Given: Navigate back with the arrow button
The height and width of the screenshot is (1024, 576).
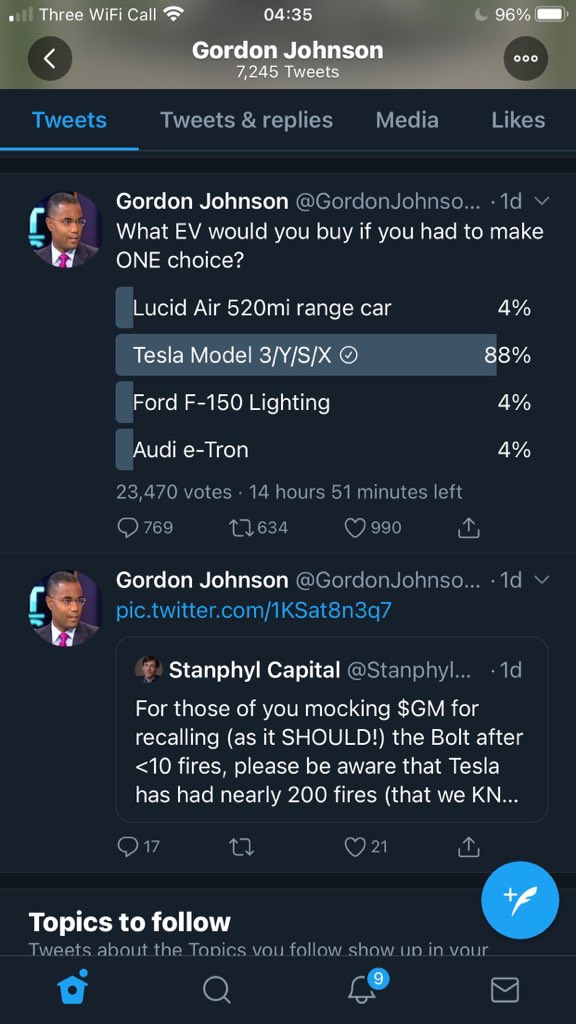Looking at the screenshot, I should tap(50, 58).
